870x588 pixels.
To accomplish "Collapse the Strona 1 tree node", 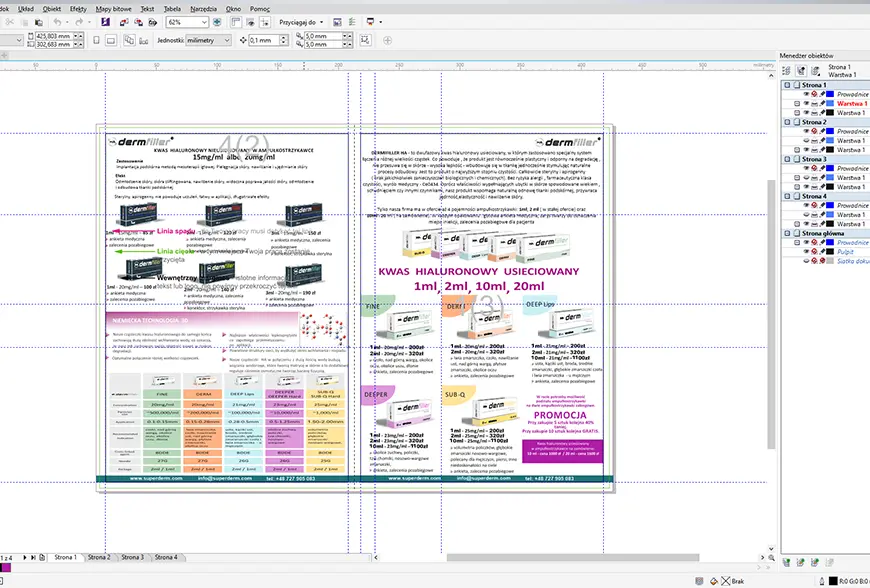I will pos(787,85).
